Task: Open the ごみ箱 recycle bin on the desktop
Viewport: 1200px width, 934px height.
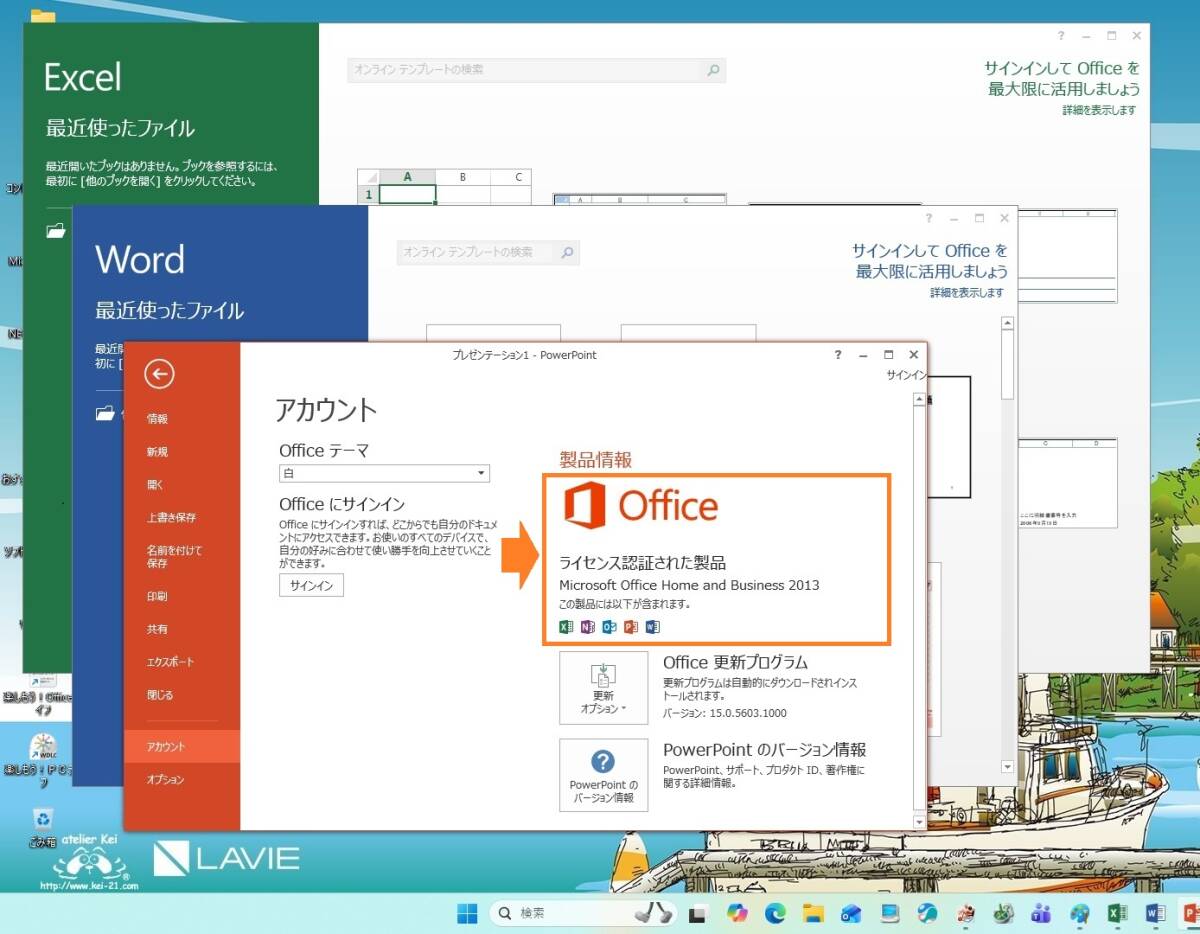Action: pos(43,828)
